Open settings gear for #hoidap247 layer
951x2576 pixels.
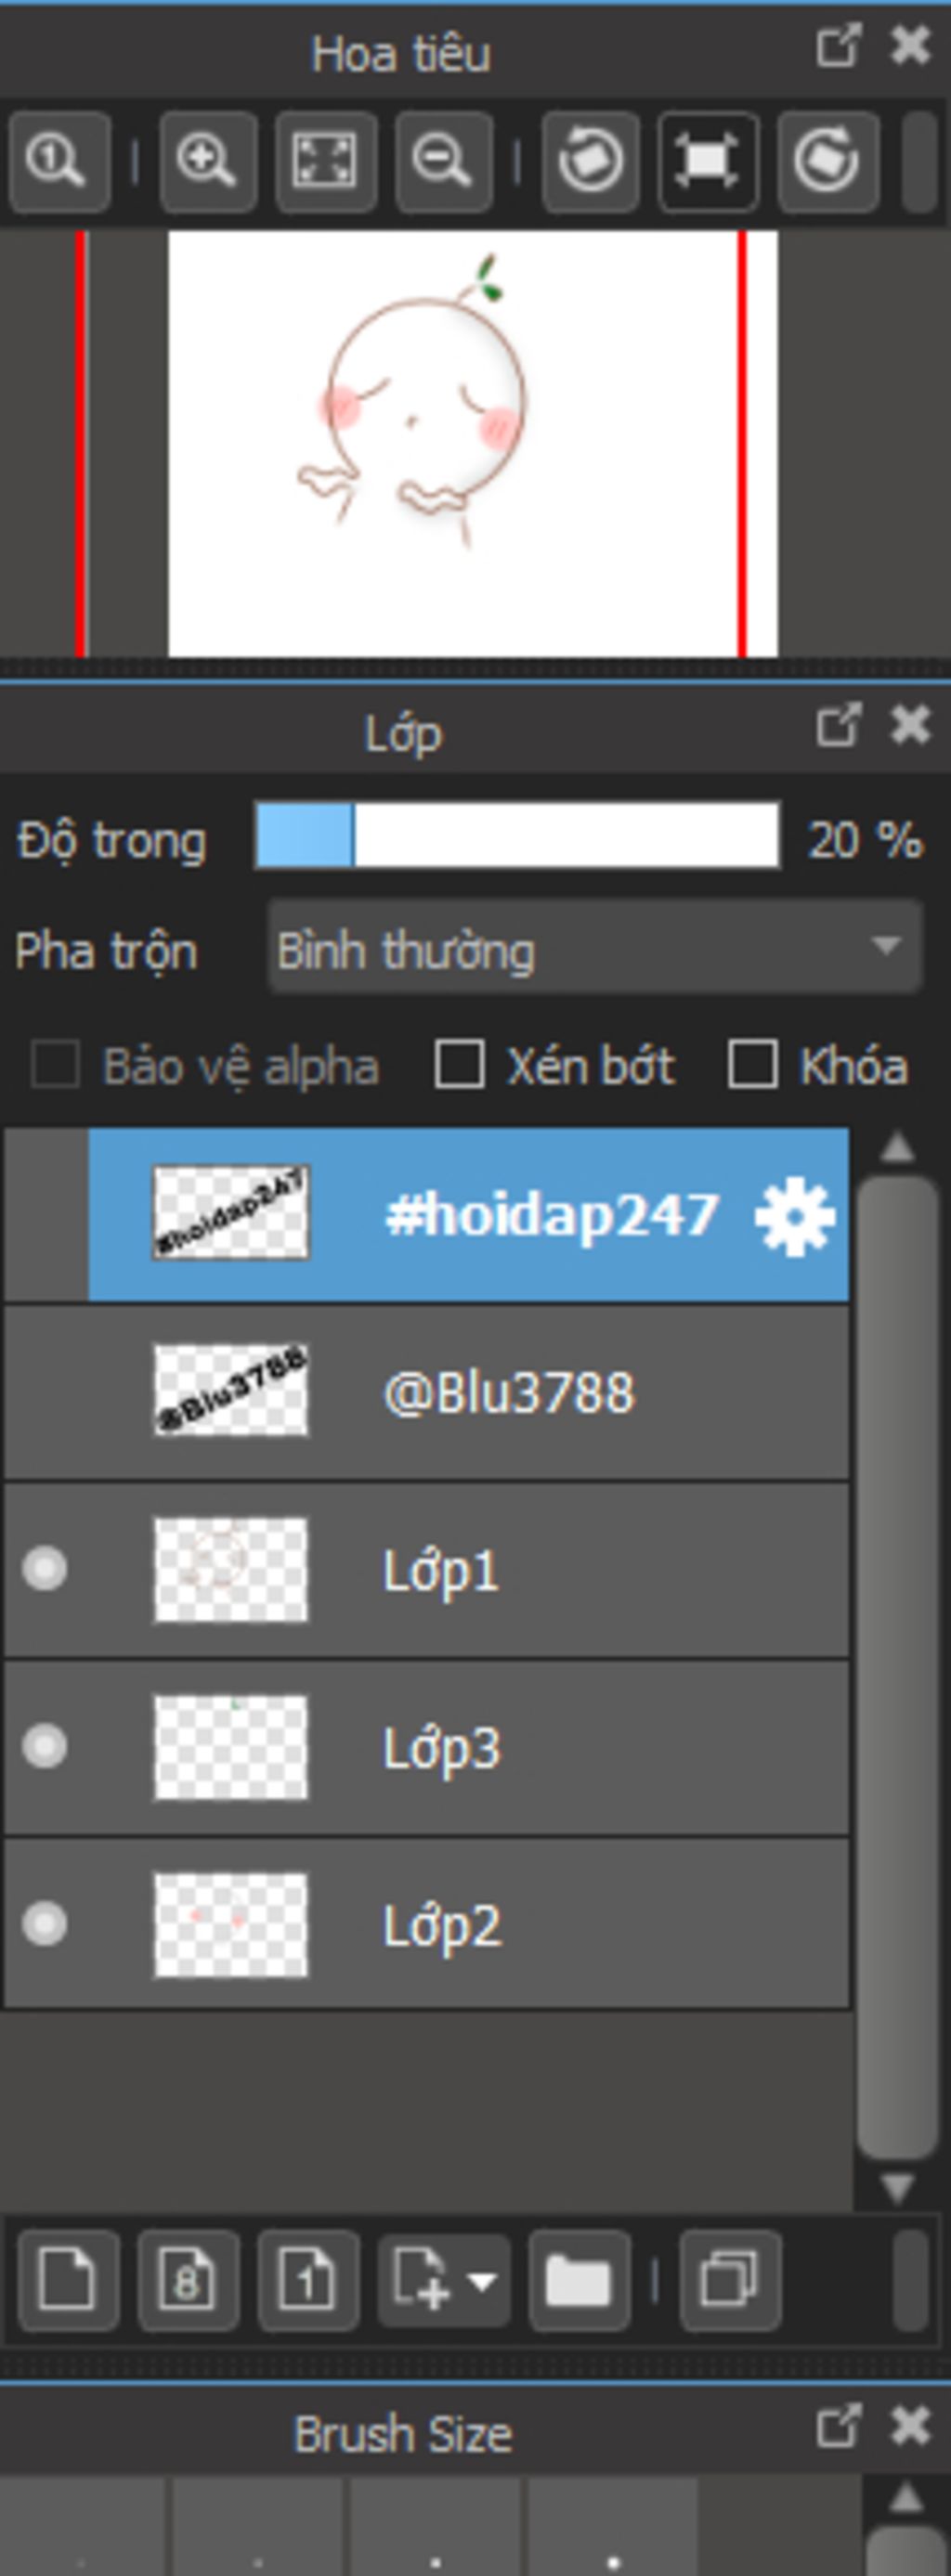coord(794,1216)
